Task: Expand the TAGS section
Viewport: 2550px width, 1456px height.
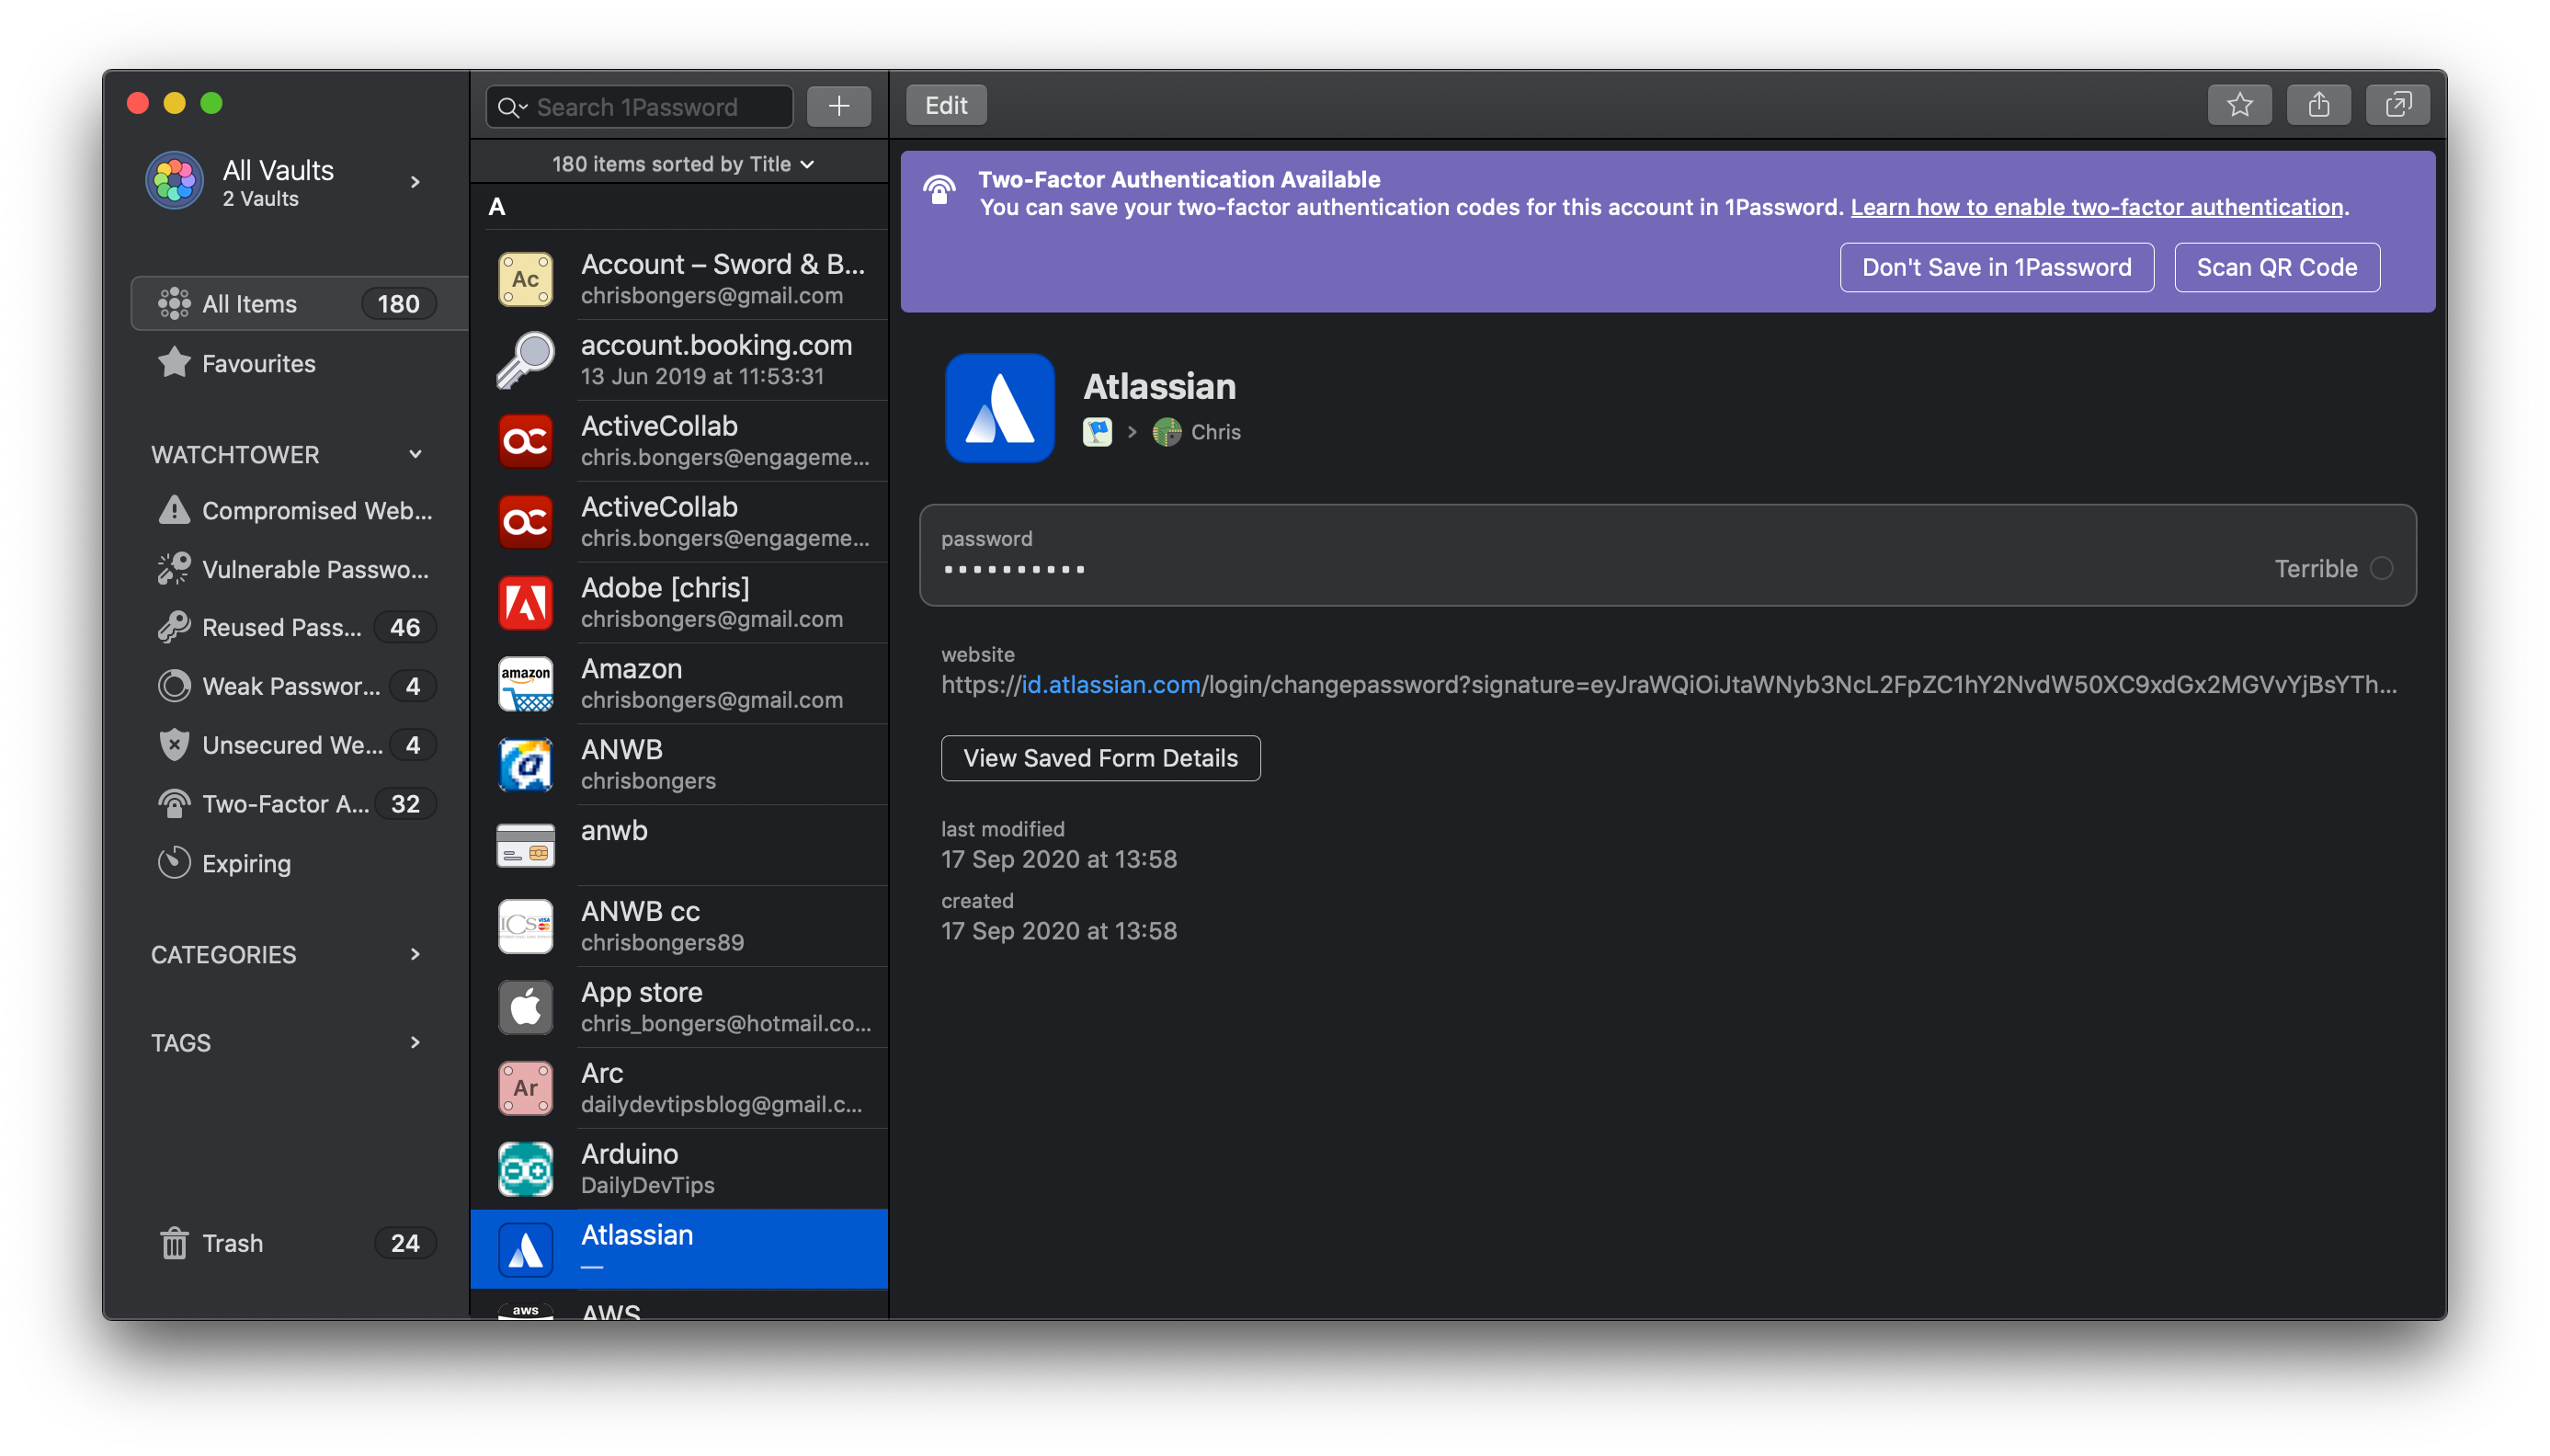Action: pos(415,1042)
